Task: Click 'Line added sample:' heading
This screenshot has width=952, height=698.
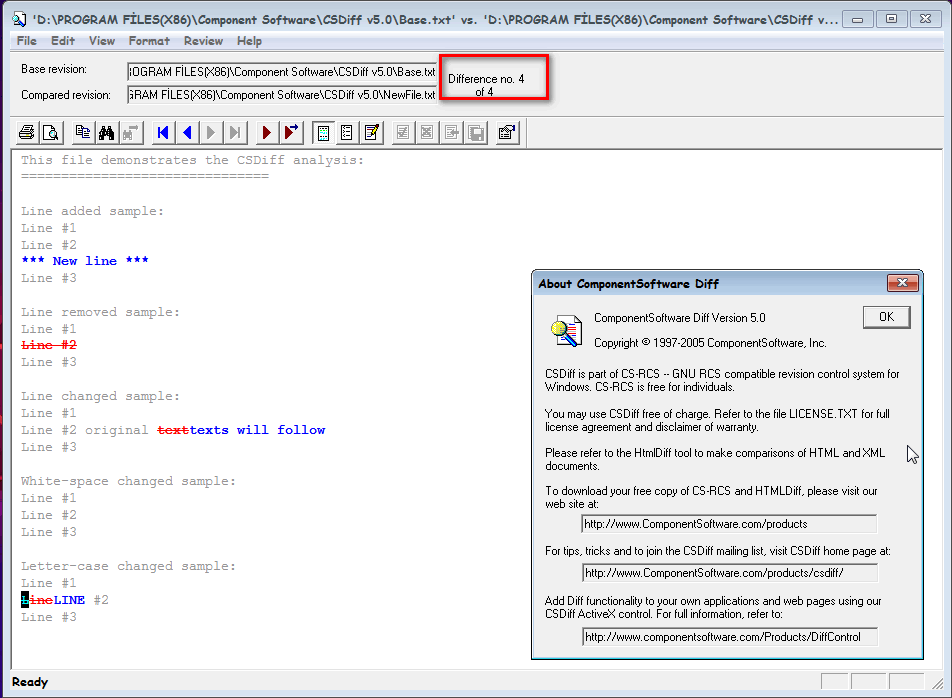Action: (92, 211)
